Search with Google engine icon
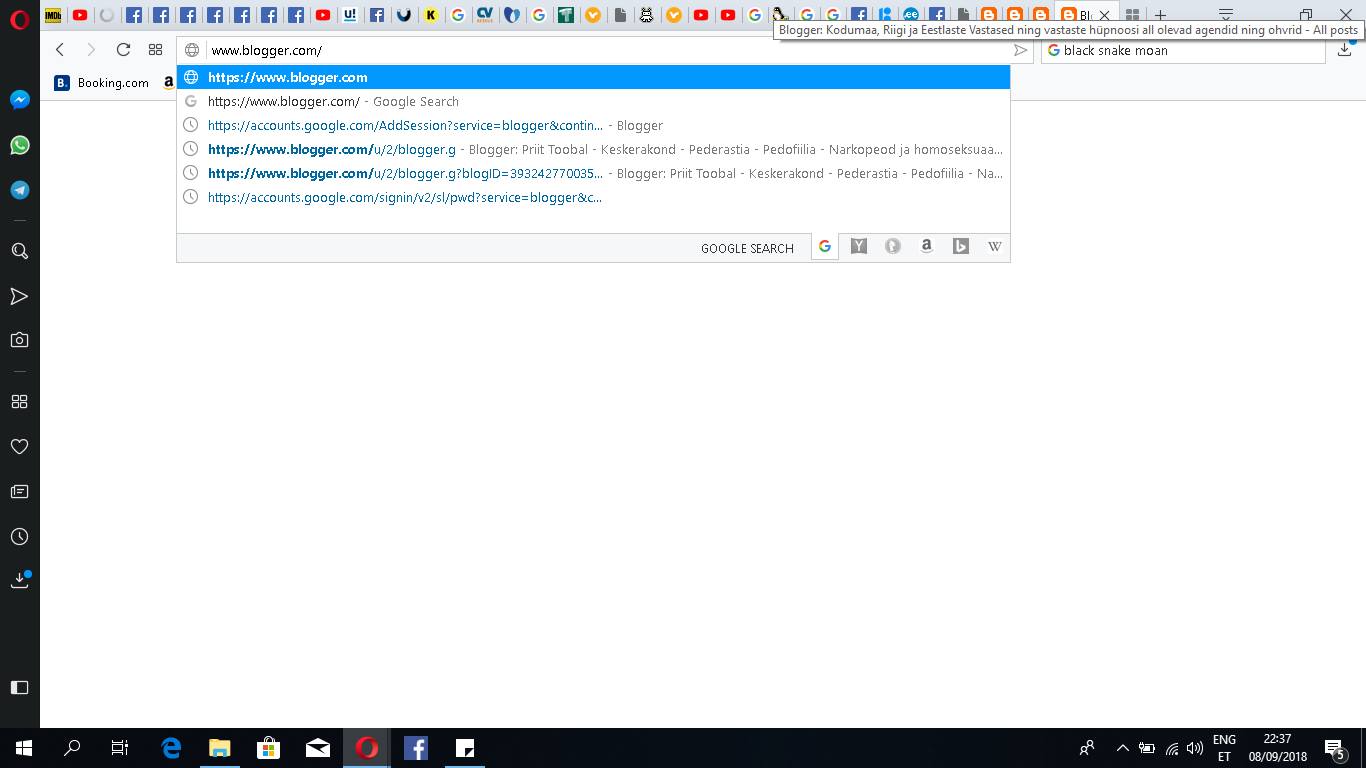The width and height of the screenshot is (1366, 768). click(x=825, y=247)
